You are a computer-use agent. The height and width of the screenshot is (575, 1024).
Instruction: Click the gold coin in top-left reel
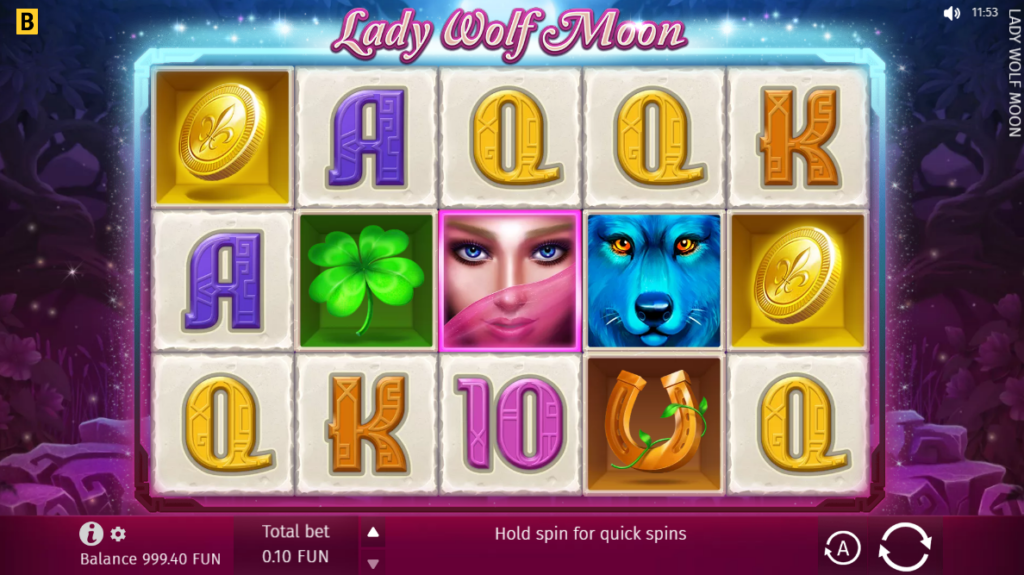[223, 137]
